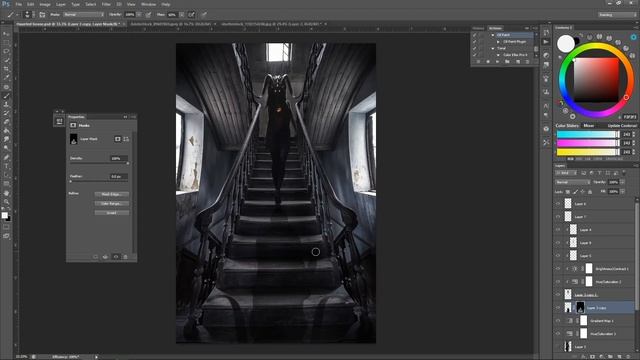This screenshot has width=640, height=360.
Task: Open the layer filter Kind dropdown
Action: click(x=566, y=173)
